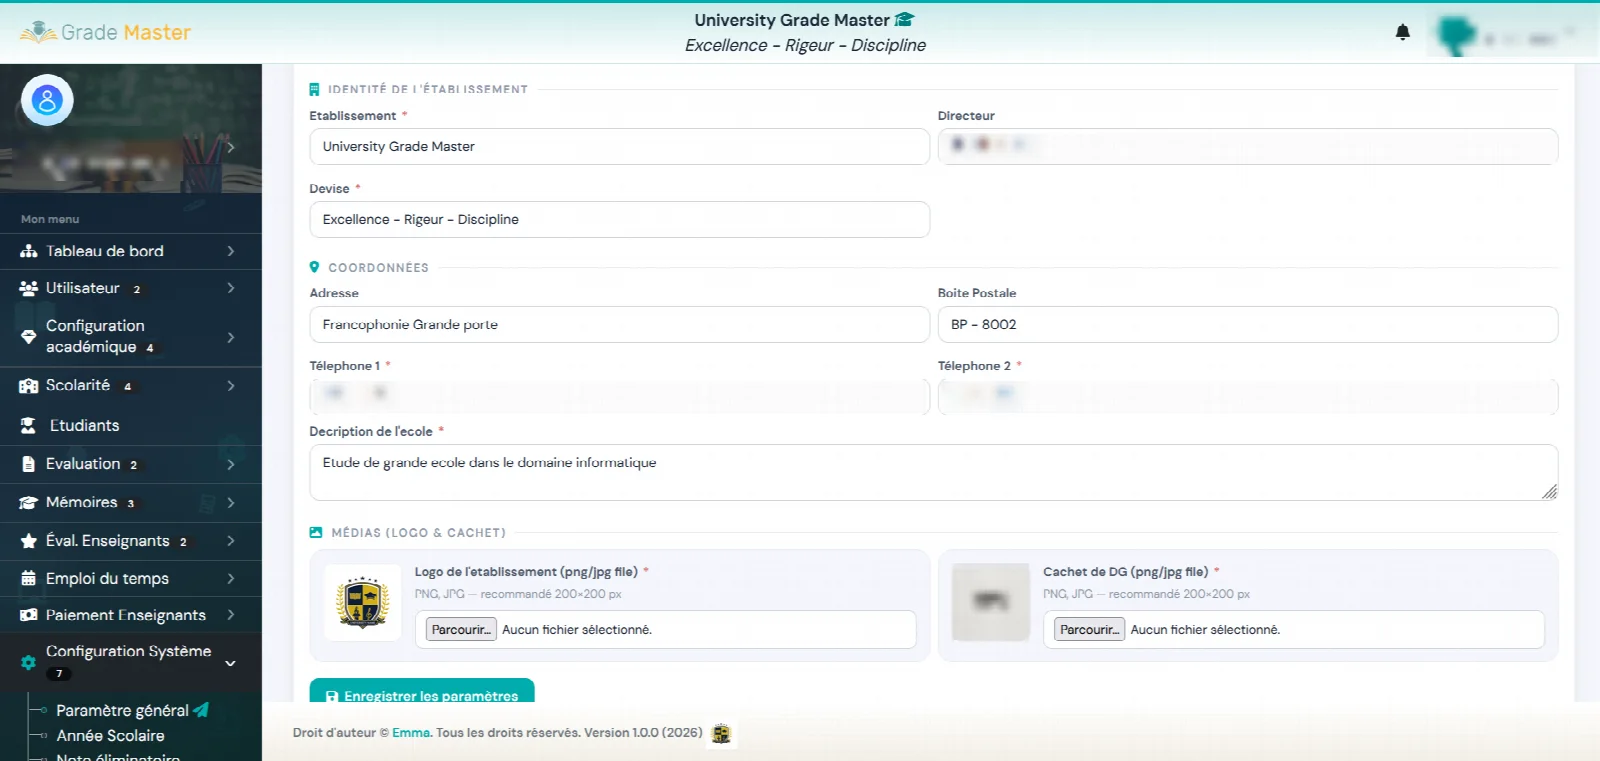Click the Emma footer link
Viewport: 1600px width, 761px height.
click(x=411, y=733)
